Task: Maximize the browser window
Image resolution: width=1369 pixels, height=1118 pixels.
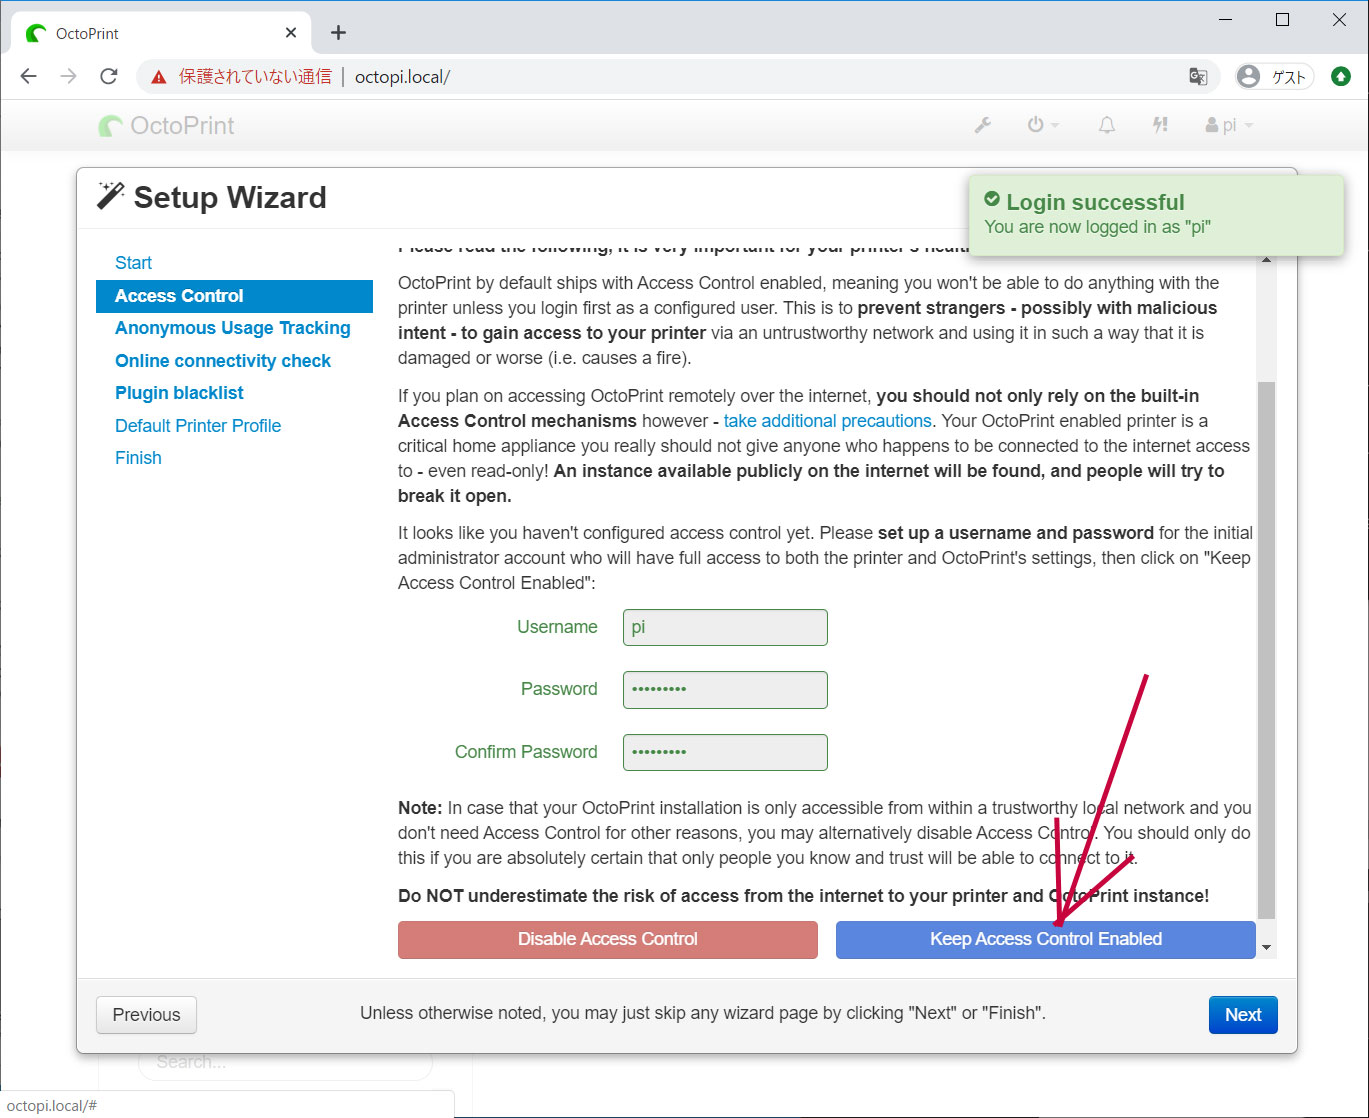Action: coord(1283,20)
